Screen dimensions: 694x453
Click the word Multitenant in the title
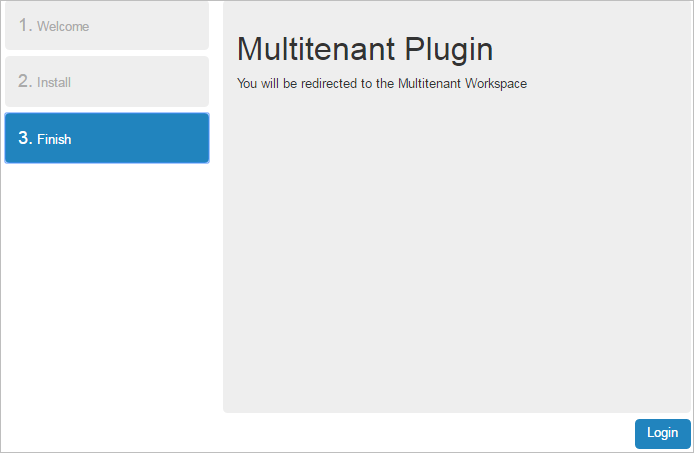point(316,49)
